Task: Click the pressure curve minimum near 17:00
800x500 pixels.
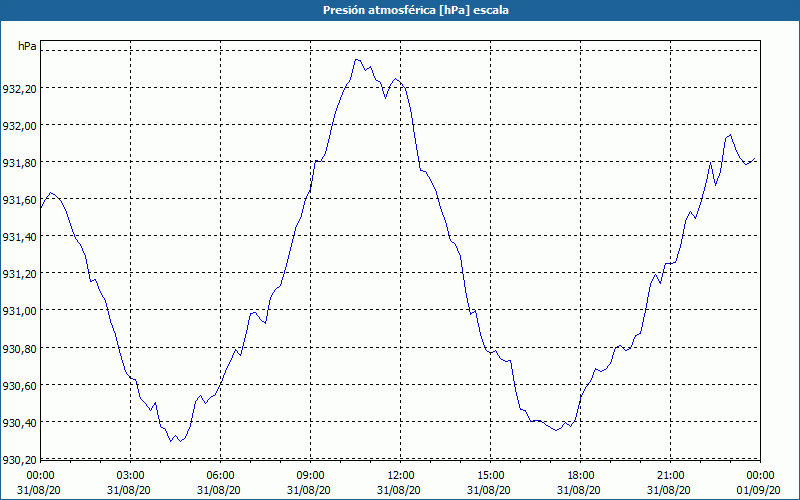Action: click(x=556, y=431)
